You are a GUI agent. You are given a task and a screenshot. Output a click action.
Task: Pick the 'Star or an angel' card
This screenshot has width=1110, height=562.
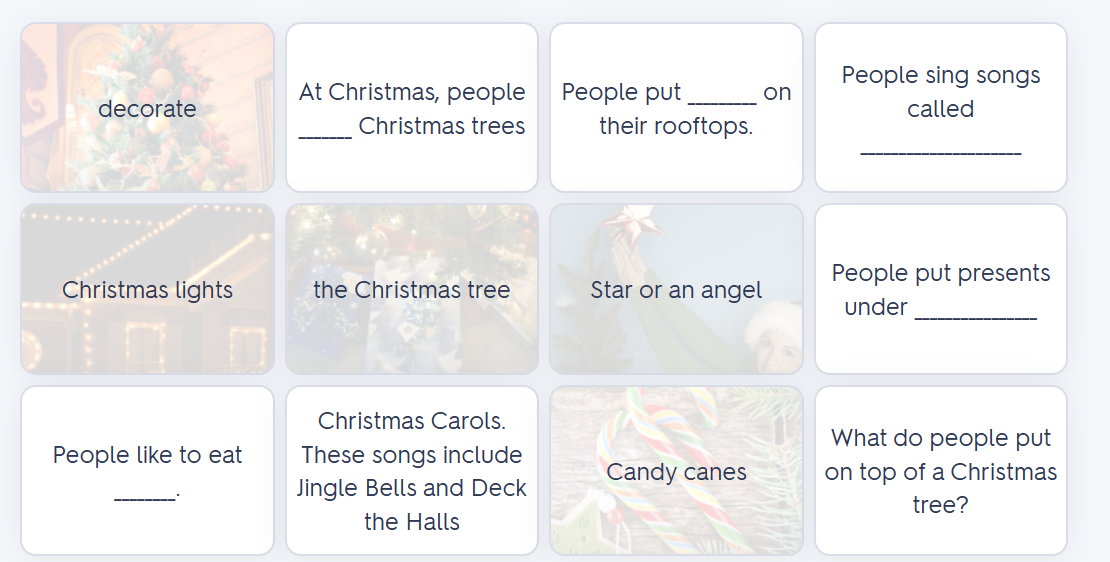pos(676,289)
